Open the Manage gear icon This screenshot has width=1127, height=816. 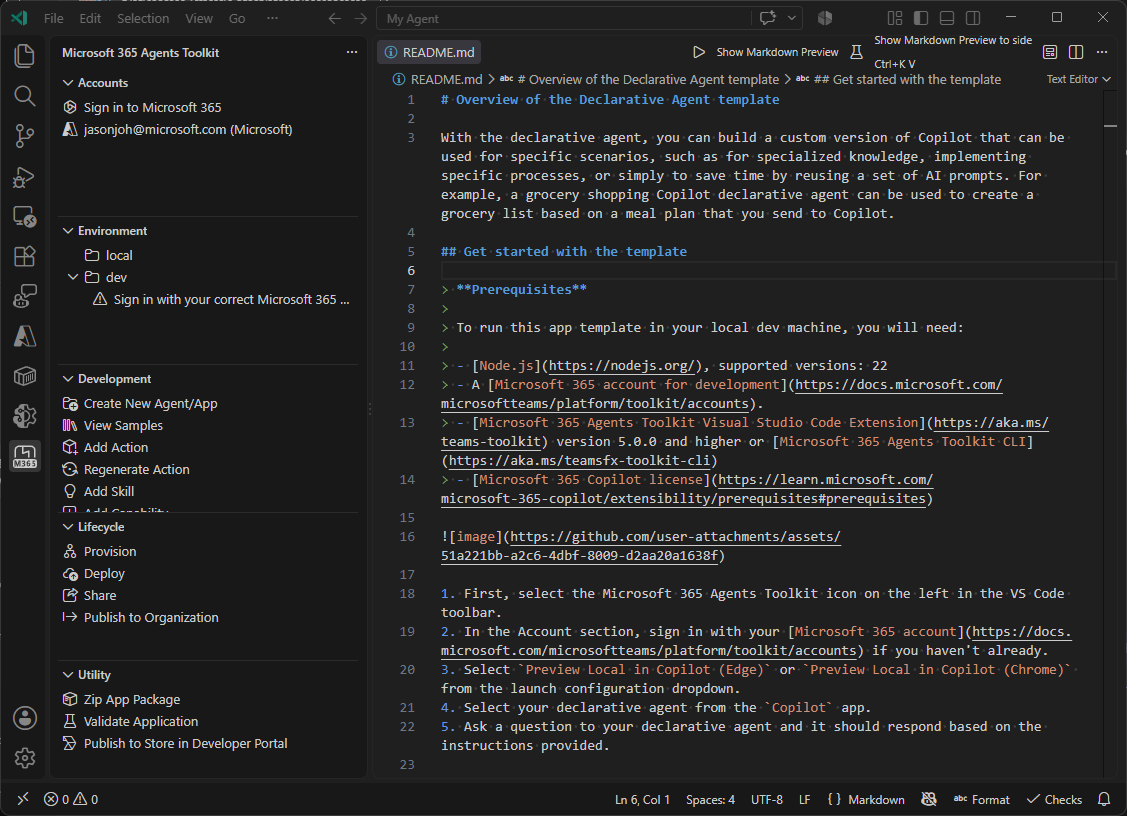(24, 758)
